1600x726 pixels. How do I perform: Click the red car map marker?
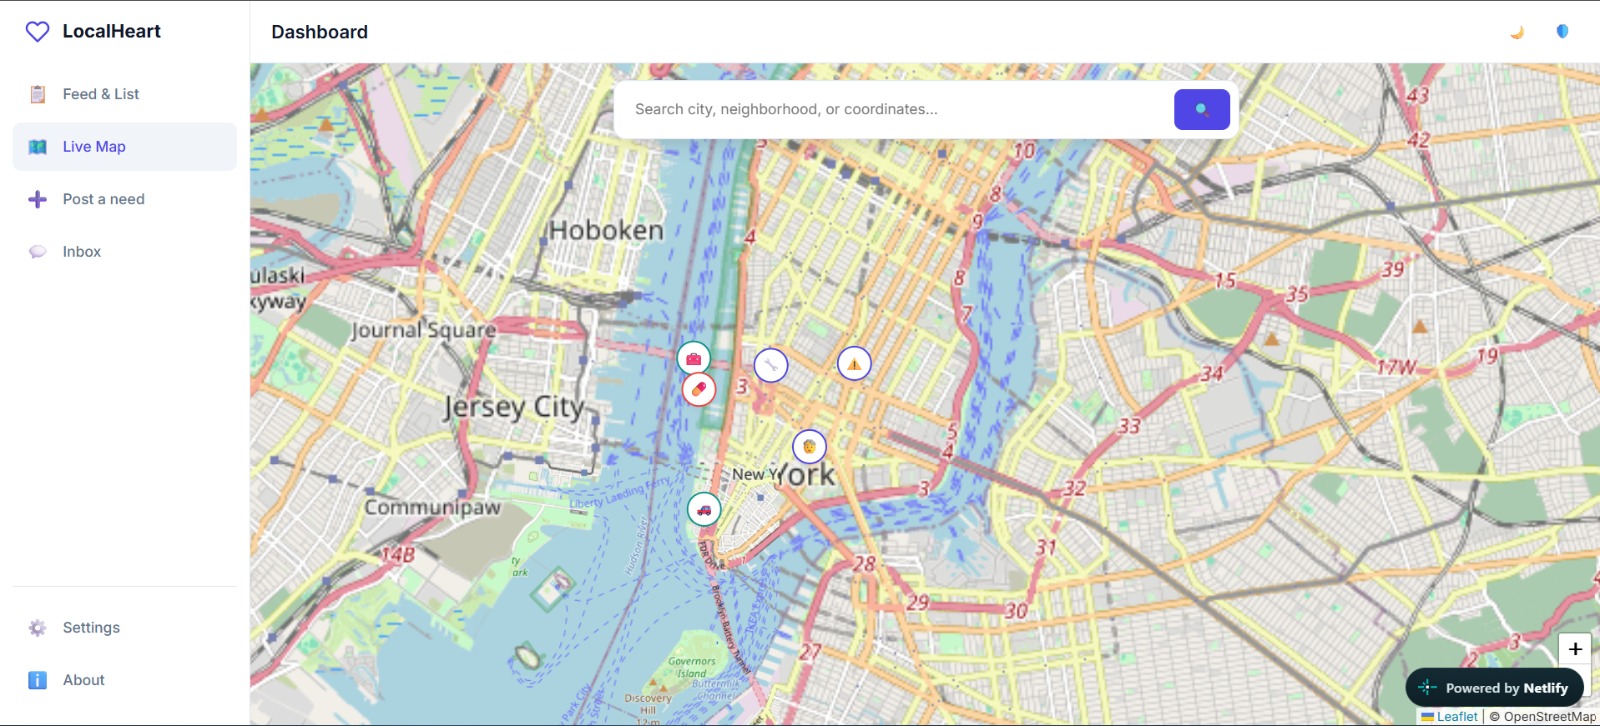[x=704, y=510]
